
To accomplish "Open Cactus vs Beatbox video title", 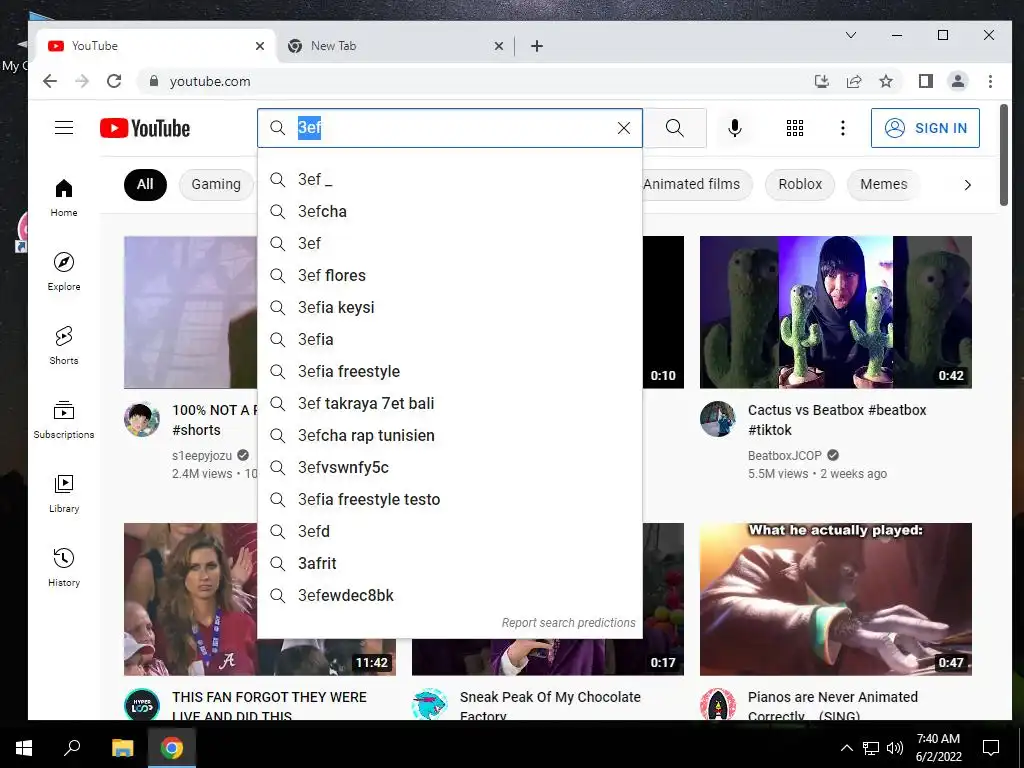I will pos(837,420).
